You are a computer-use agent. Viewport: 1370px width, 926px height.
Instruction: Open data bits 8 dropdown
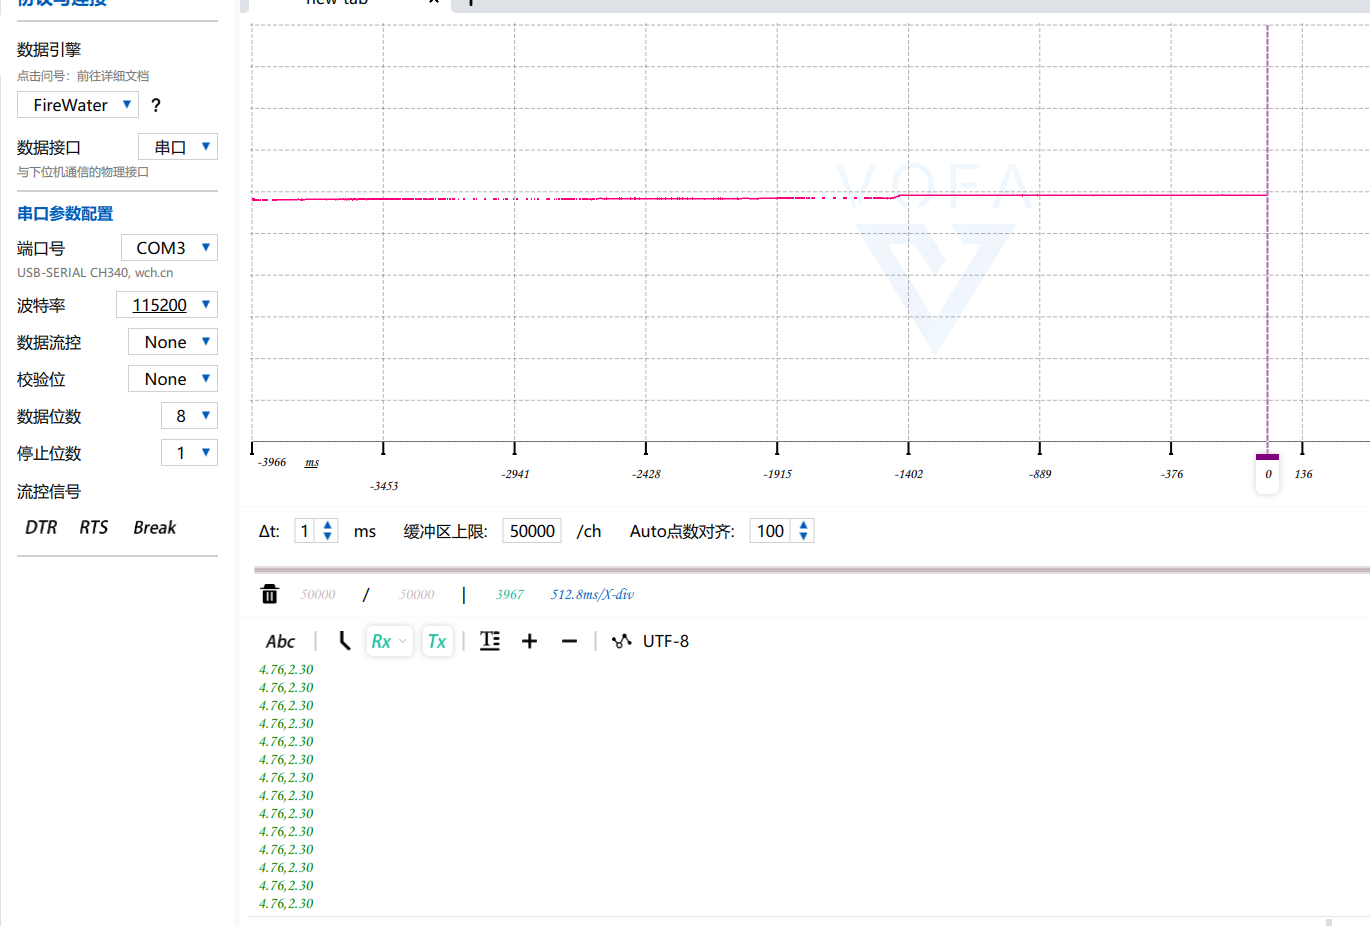pyautogui.click(x=189, y=416)
